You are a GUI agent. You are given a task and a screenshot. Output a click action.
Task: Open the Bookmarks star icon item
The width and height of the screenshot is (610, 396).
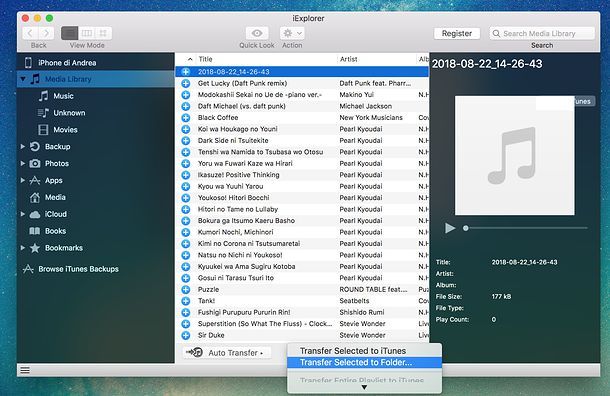point(35,248)
